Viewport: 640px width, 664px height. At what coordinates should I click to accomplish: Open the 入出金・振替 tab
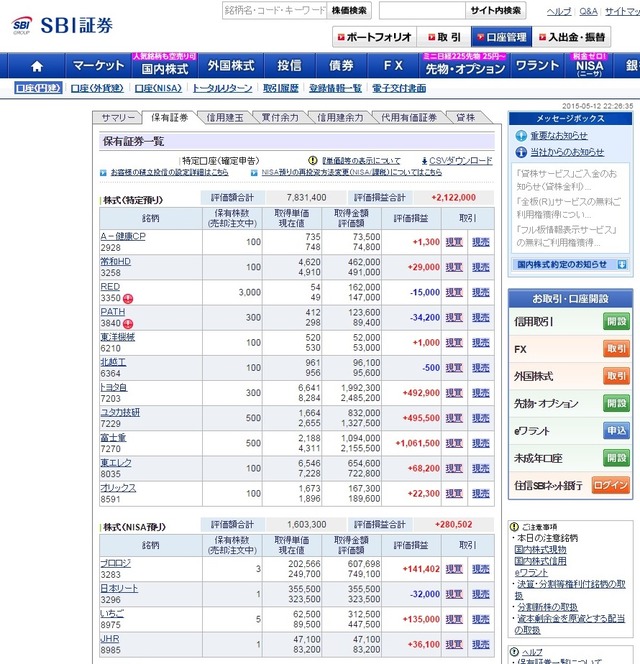[572, 37]
